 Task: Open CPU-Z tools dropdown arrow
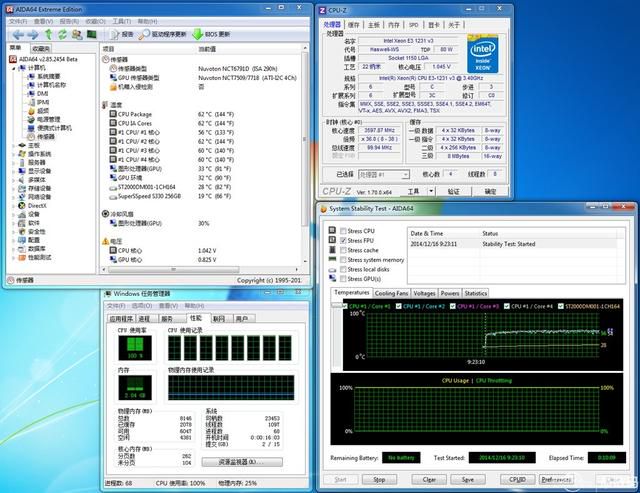[x=431, y=191]
